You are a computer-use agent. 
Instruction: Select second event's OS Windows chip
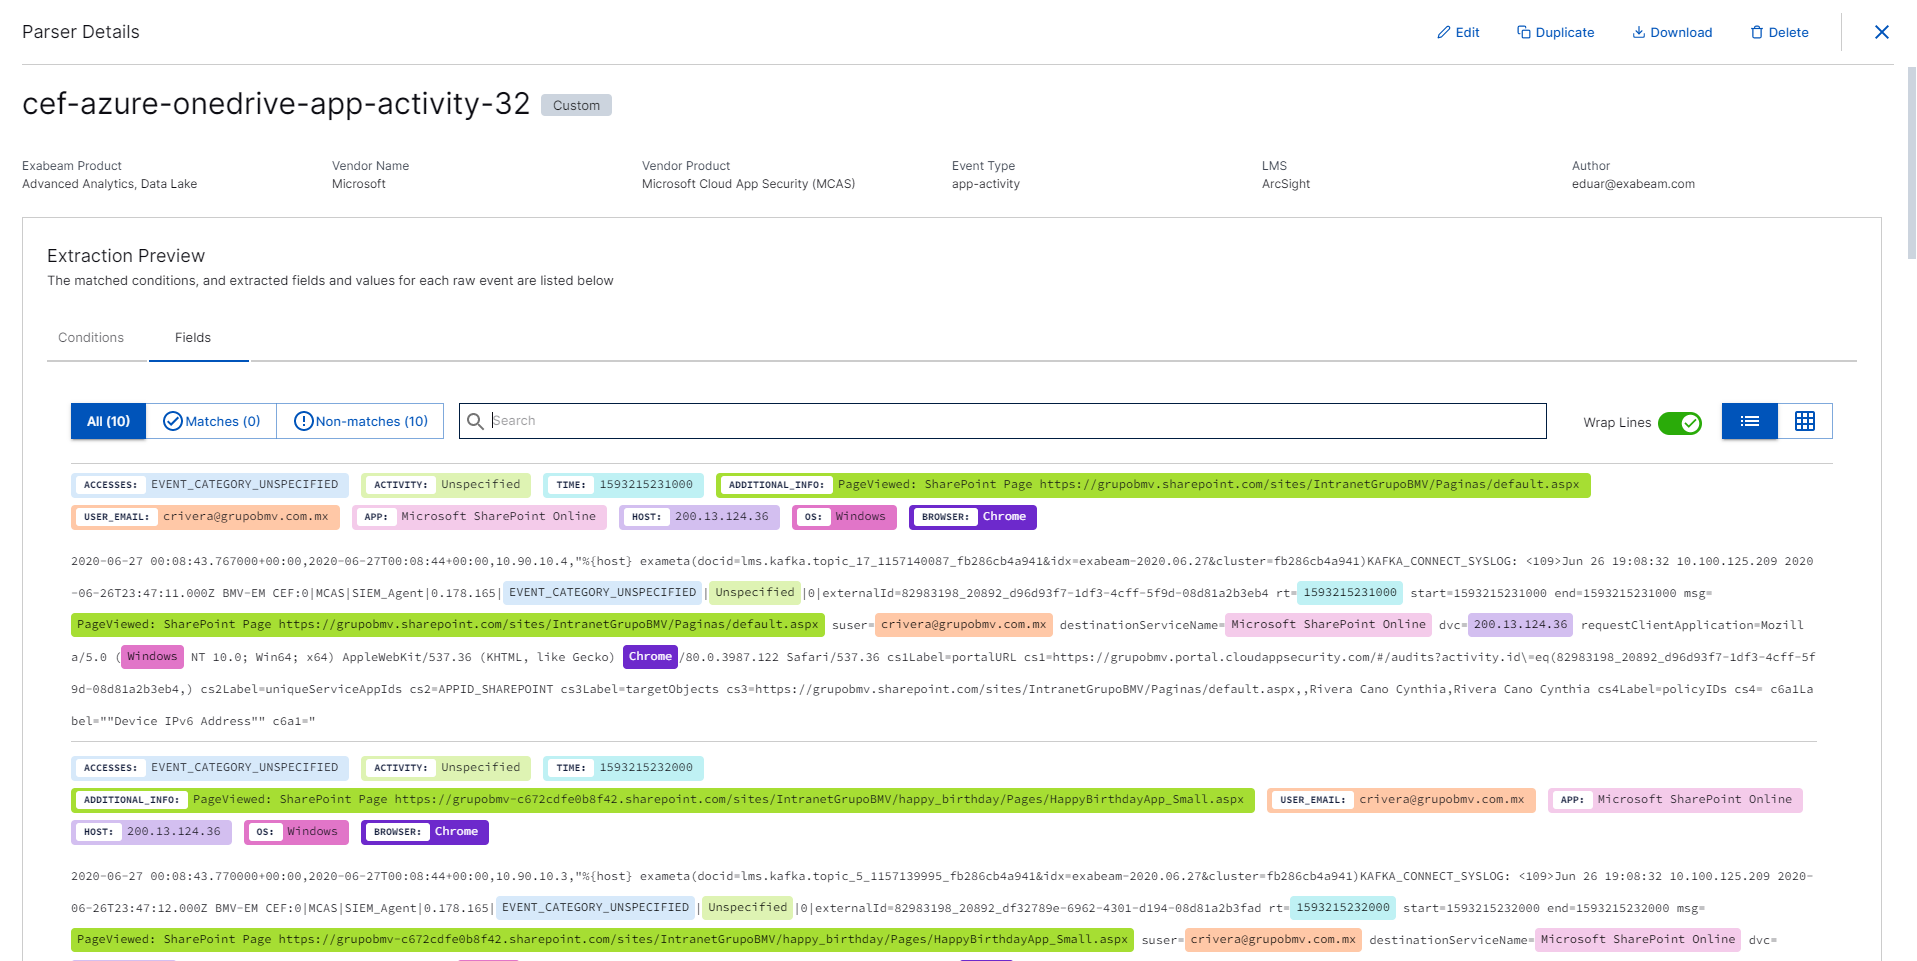(296, 832)
